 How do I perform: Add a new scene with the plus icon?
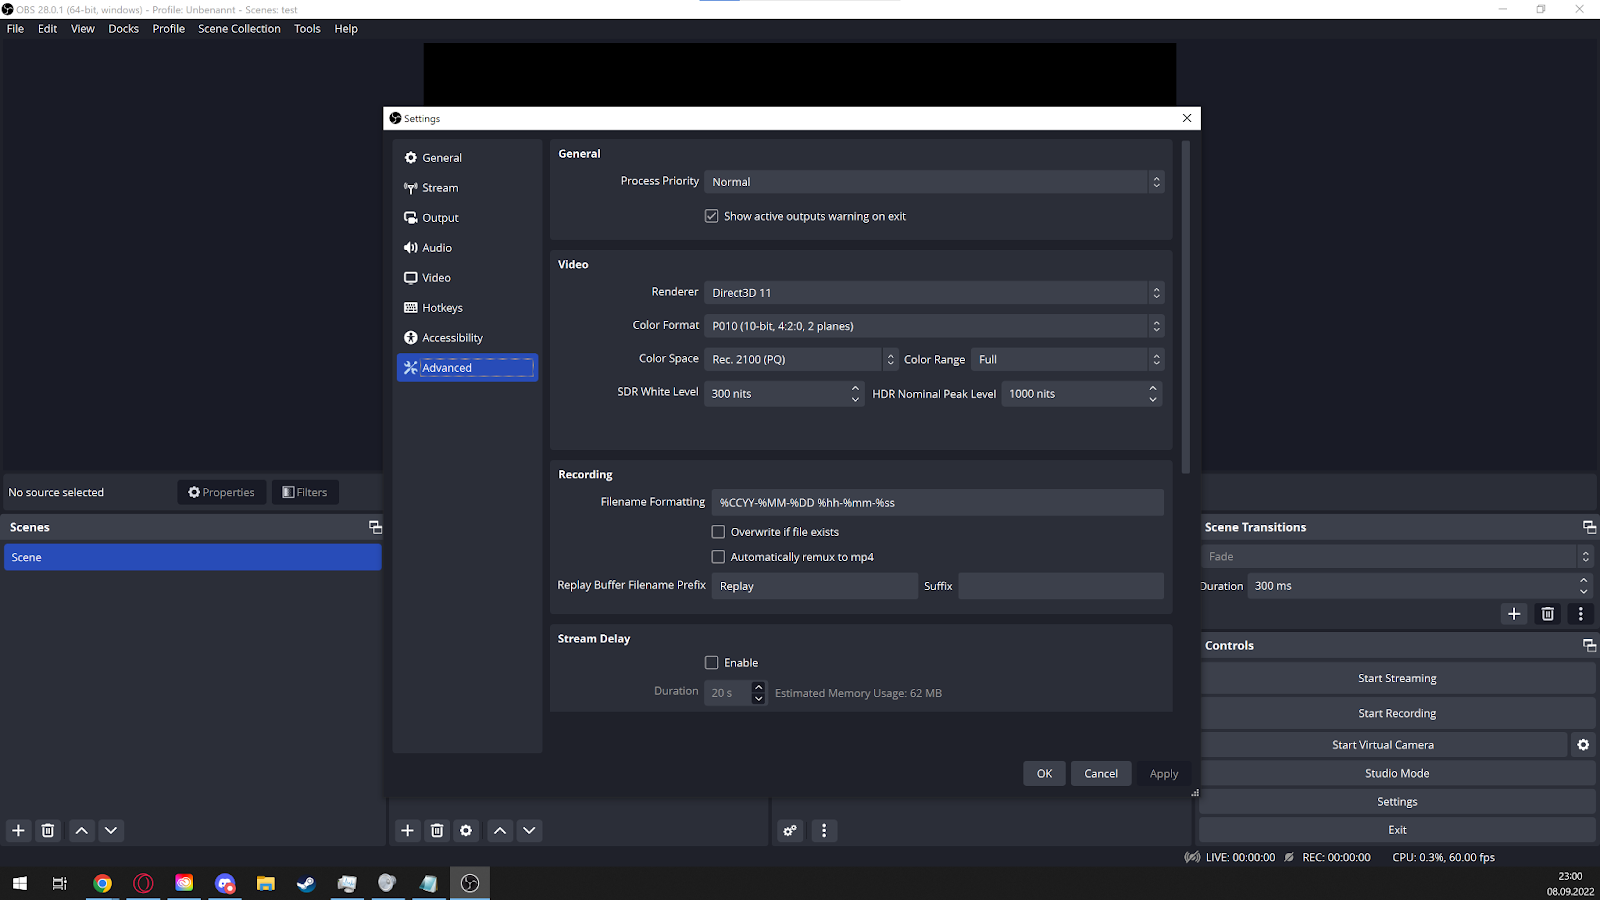tap(18, 830)
